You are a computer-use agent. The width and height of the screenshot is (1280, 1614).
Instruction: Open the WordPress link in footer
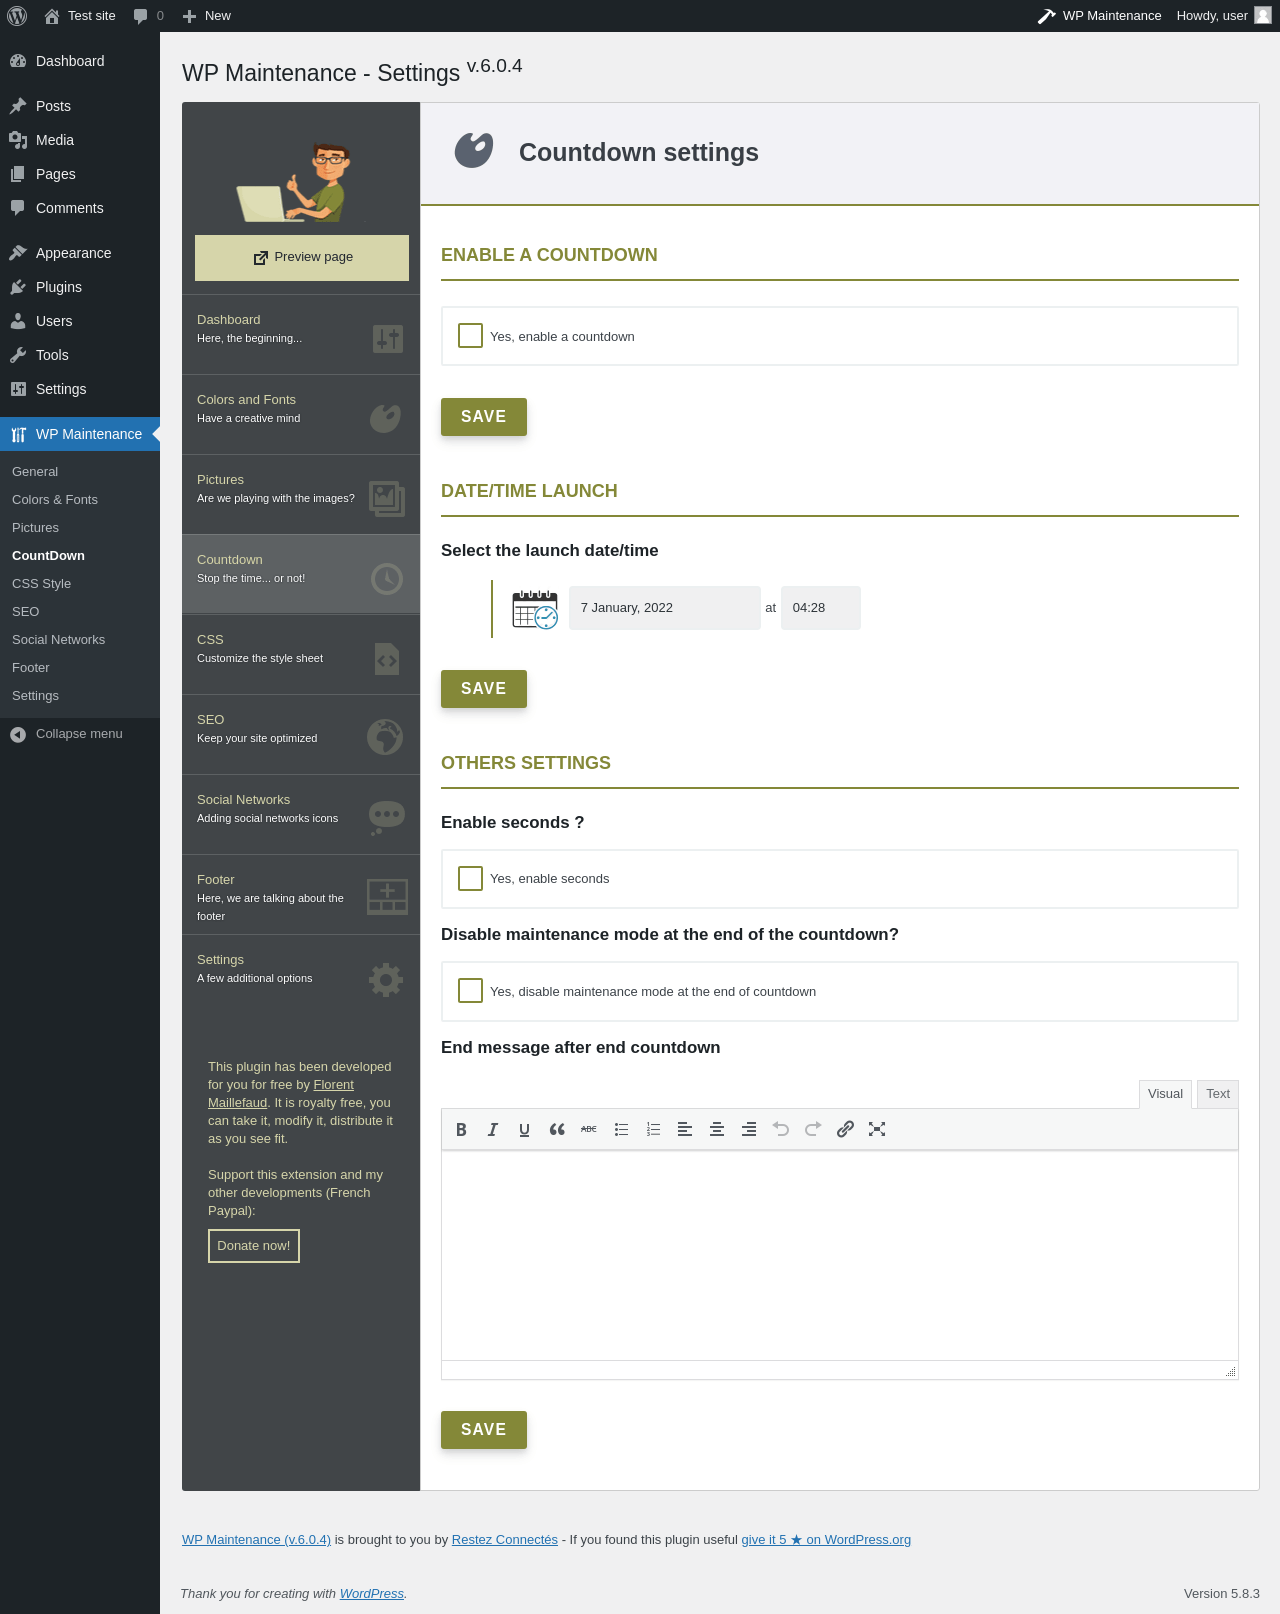point(372,1594)
